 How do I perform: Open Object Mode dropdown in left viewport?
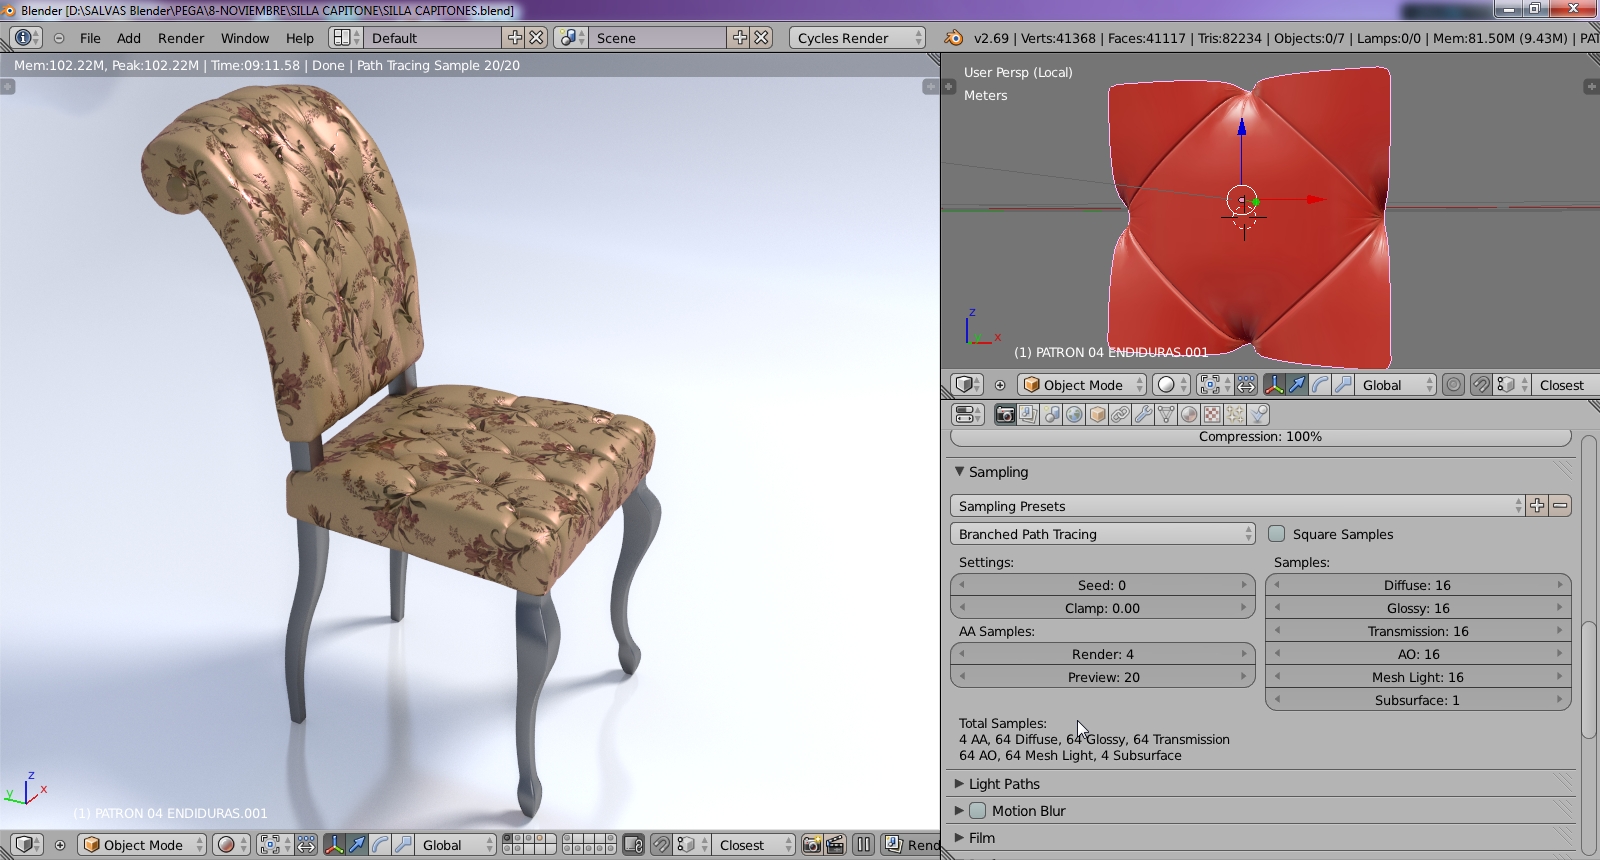coord(142,845)
